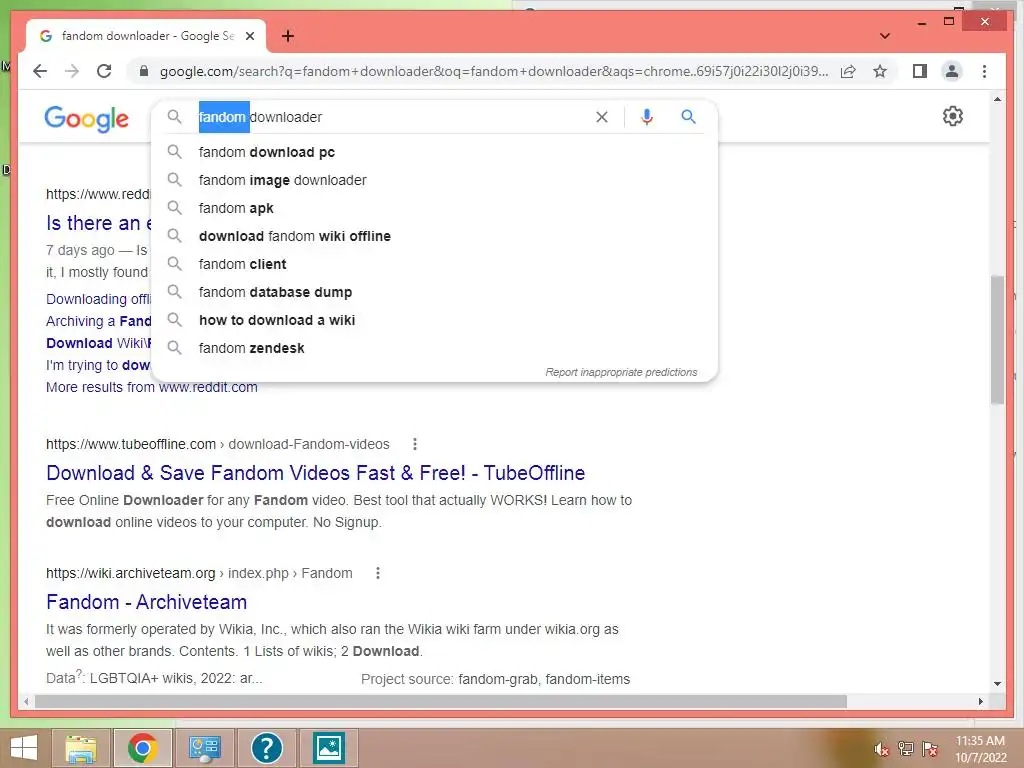Open options for TubeOffline result
This screenshot has width=1024, height=768.
414,444
